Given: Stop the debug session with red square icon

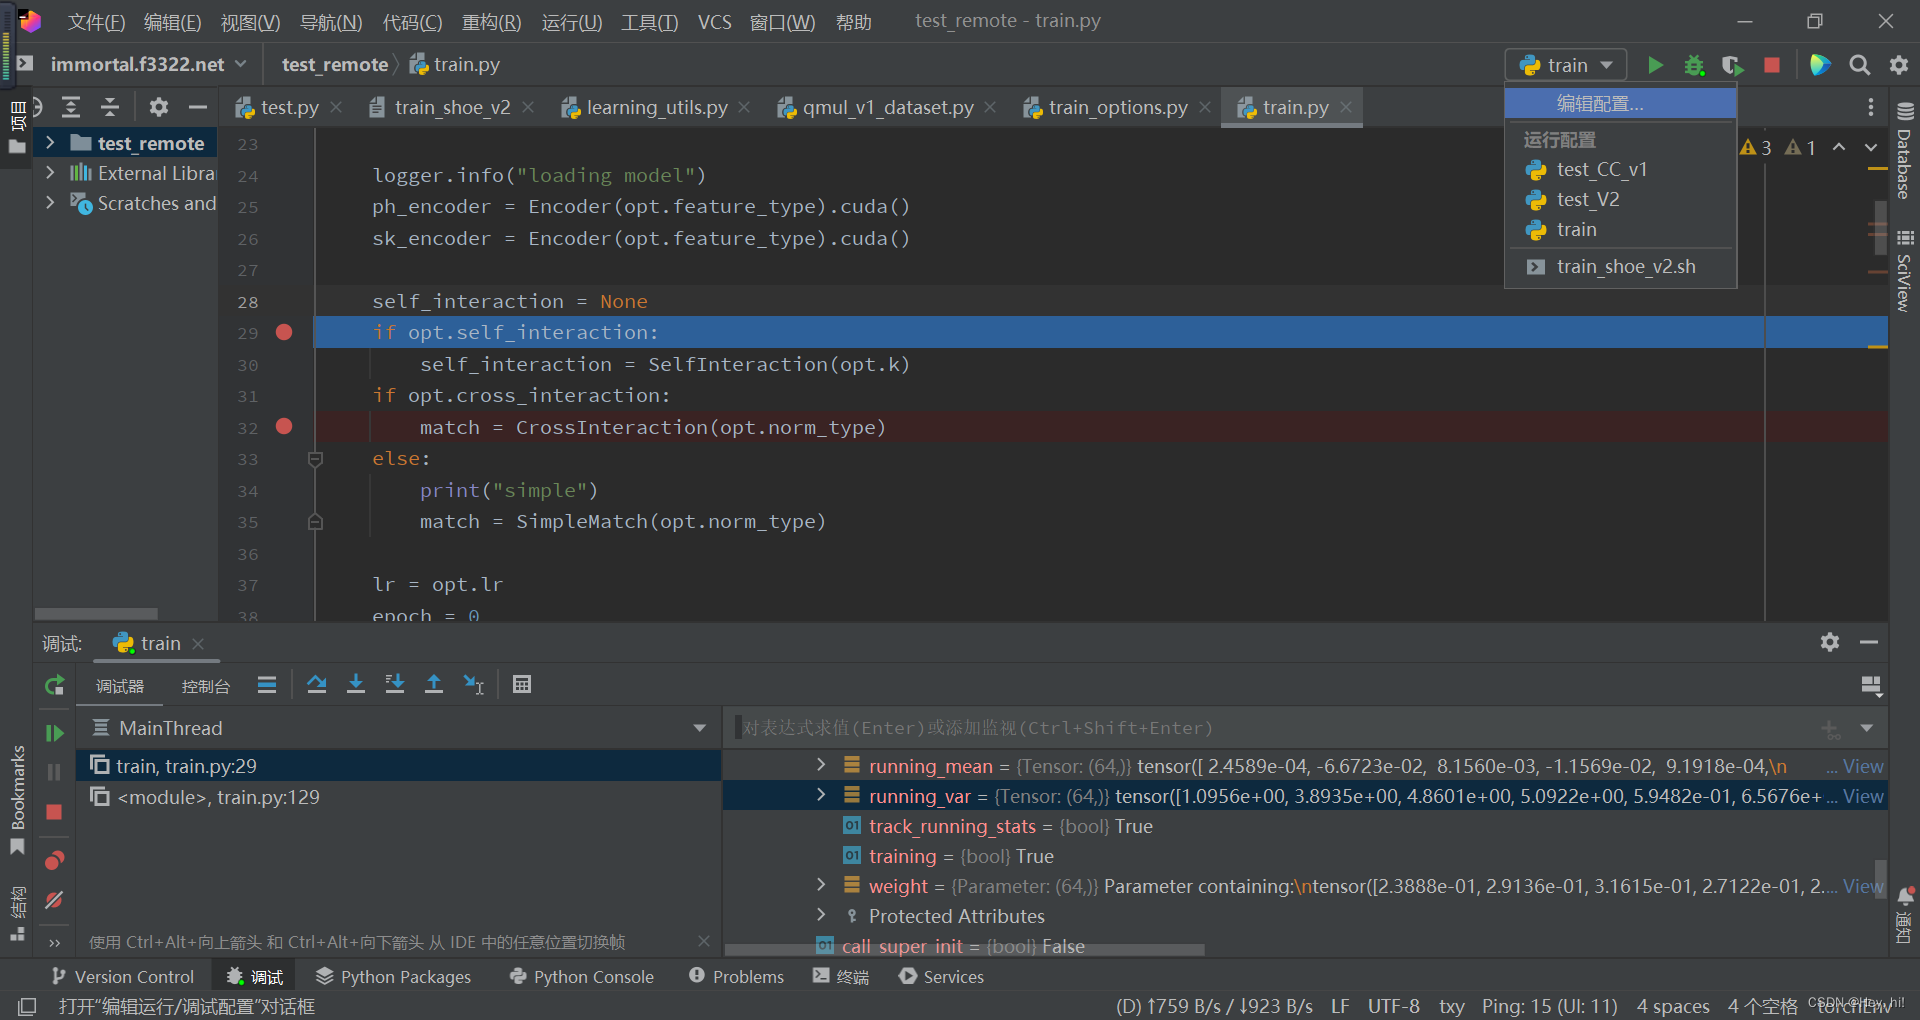Looking at the screenshot, I should click(54, 813).
